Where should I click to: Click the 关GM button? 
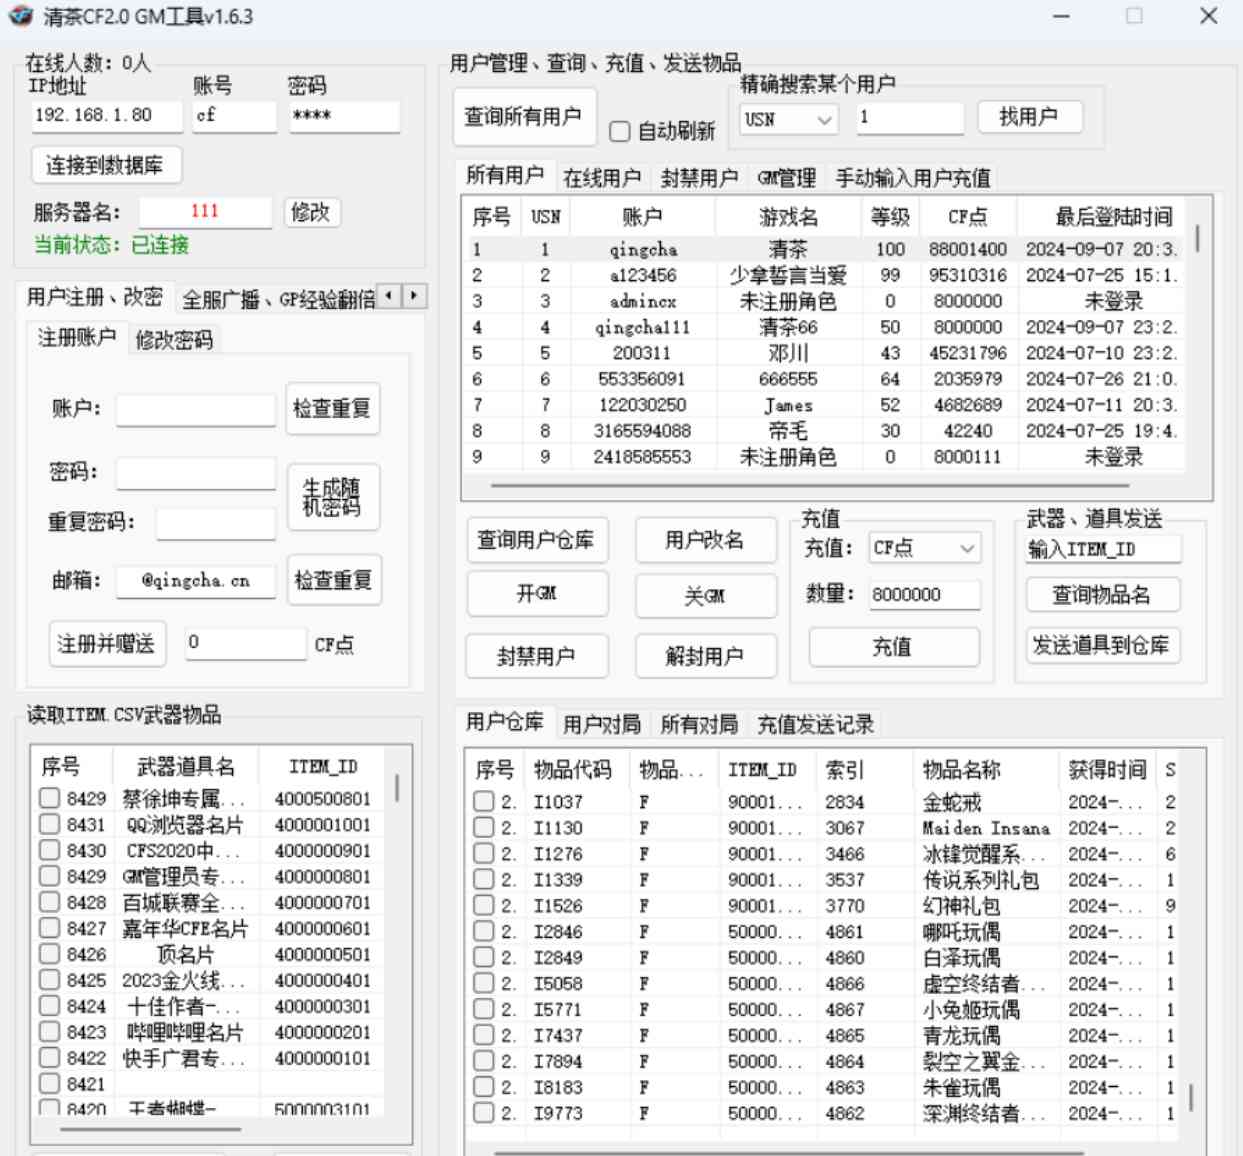coord(705,595)
